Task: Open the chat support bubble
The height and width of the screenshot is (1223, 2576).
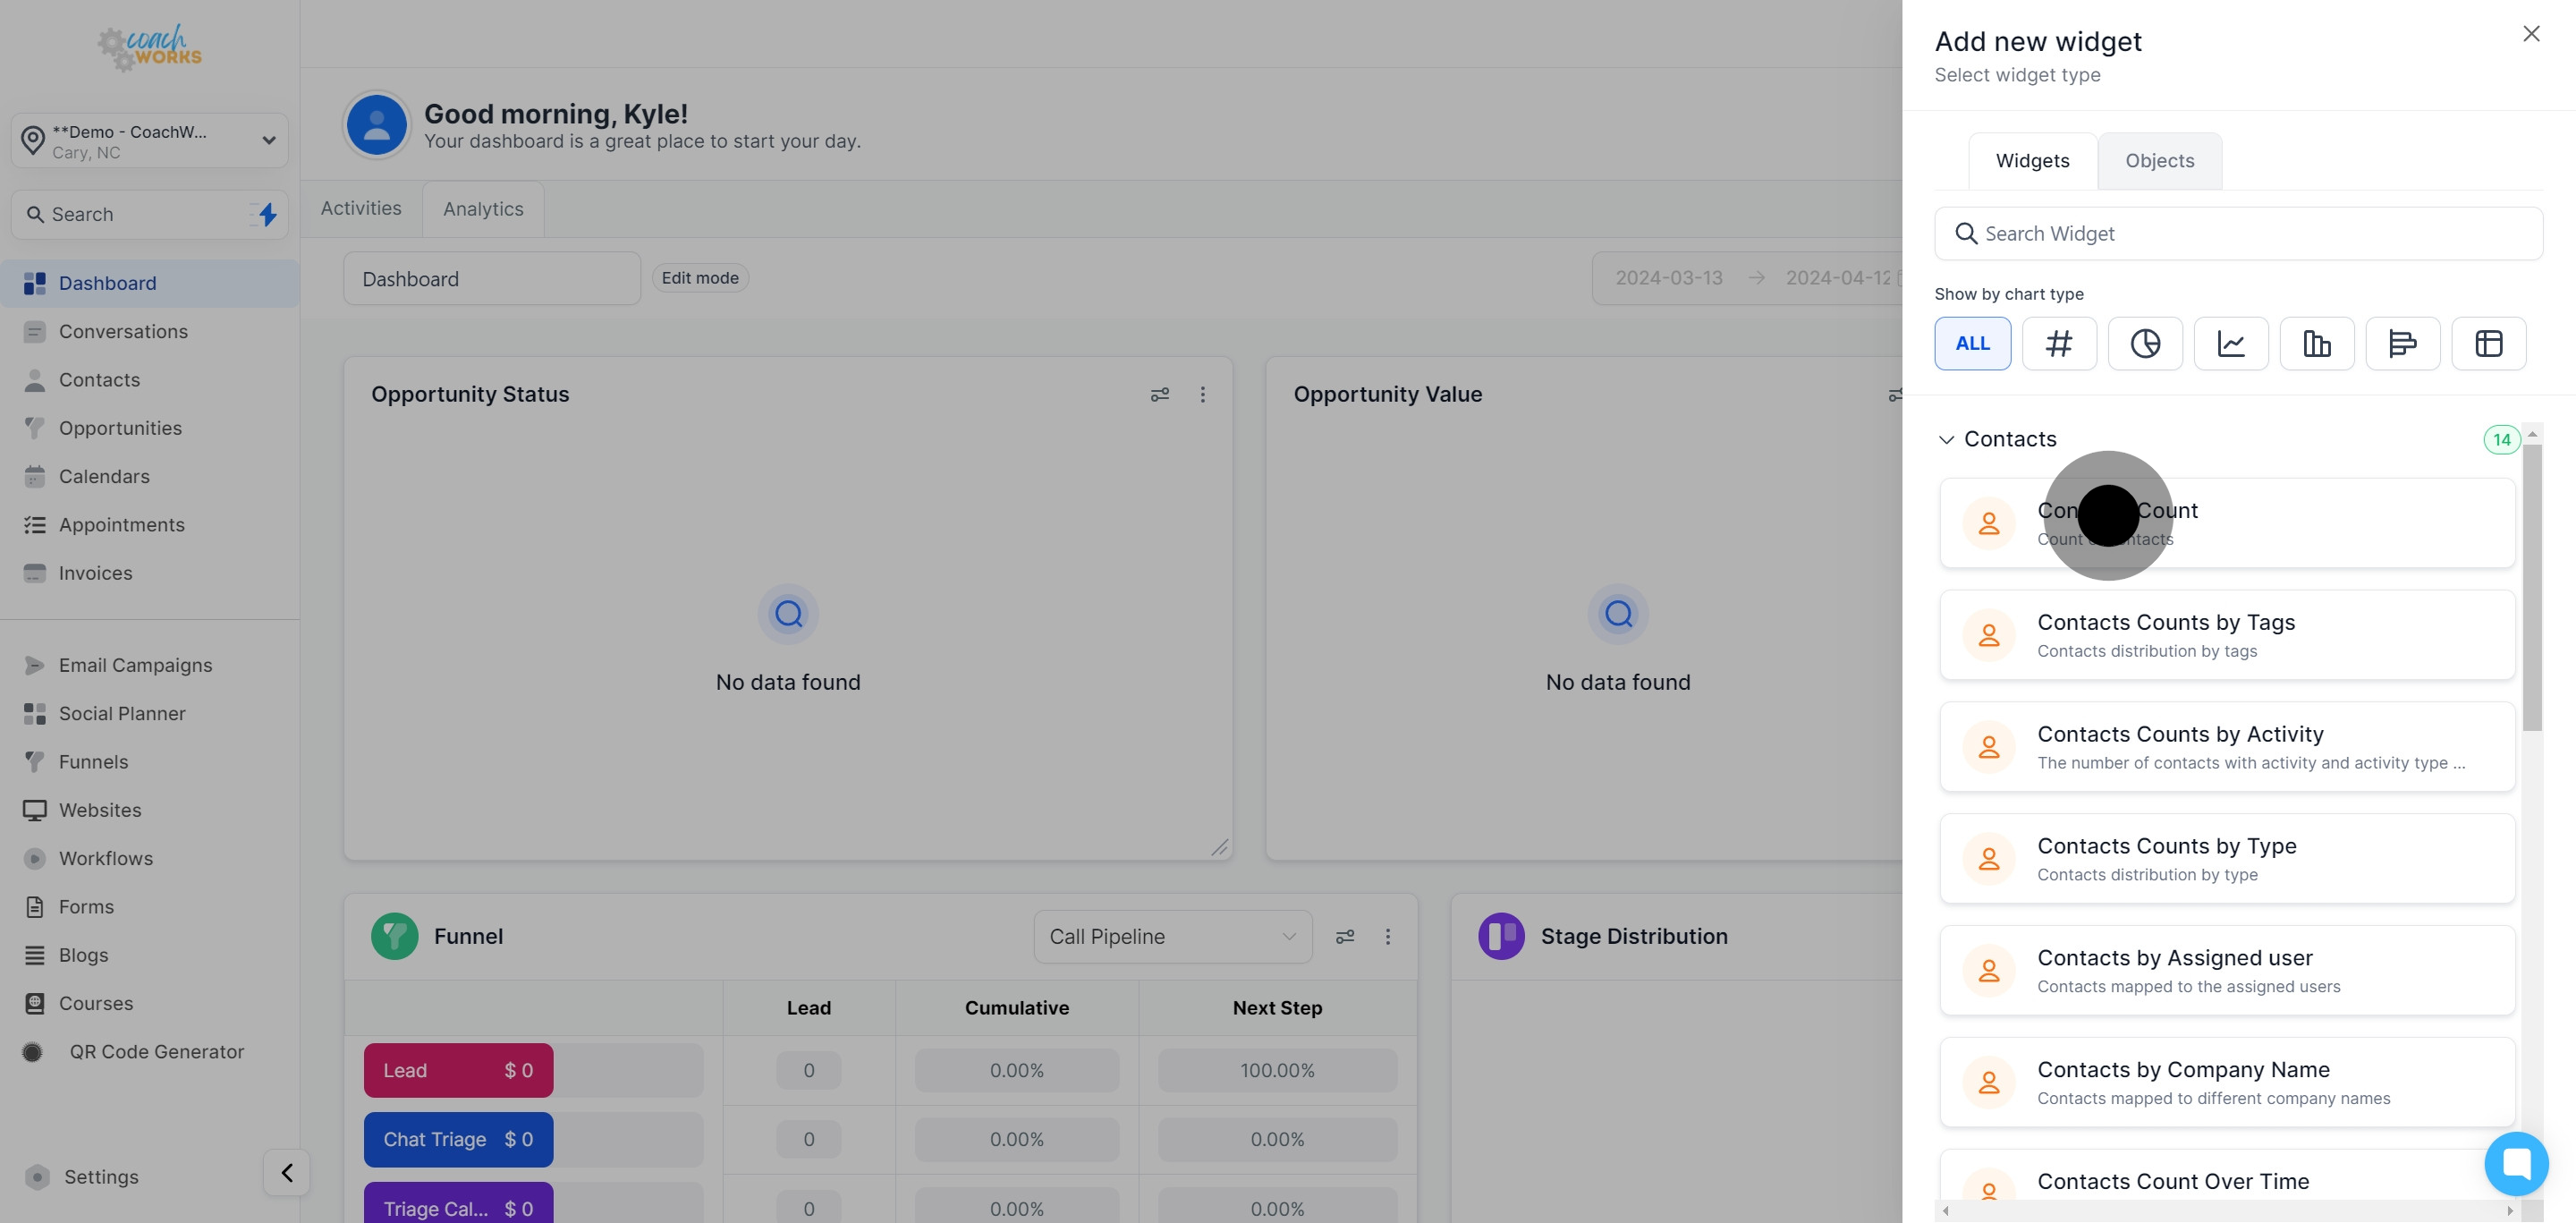Action: pos(2515,1163)
